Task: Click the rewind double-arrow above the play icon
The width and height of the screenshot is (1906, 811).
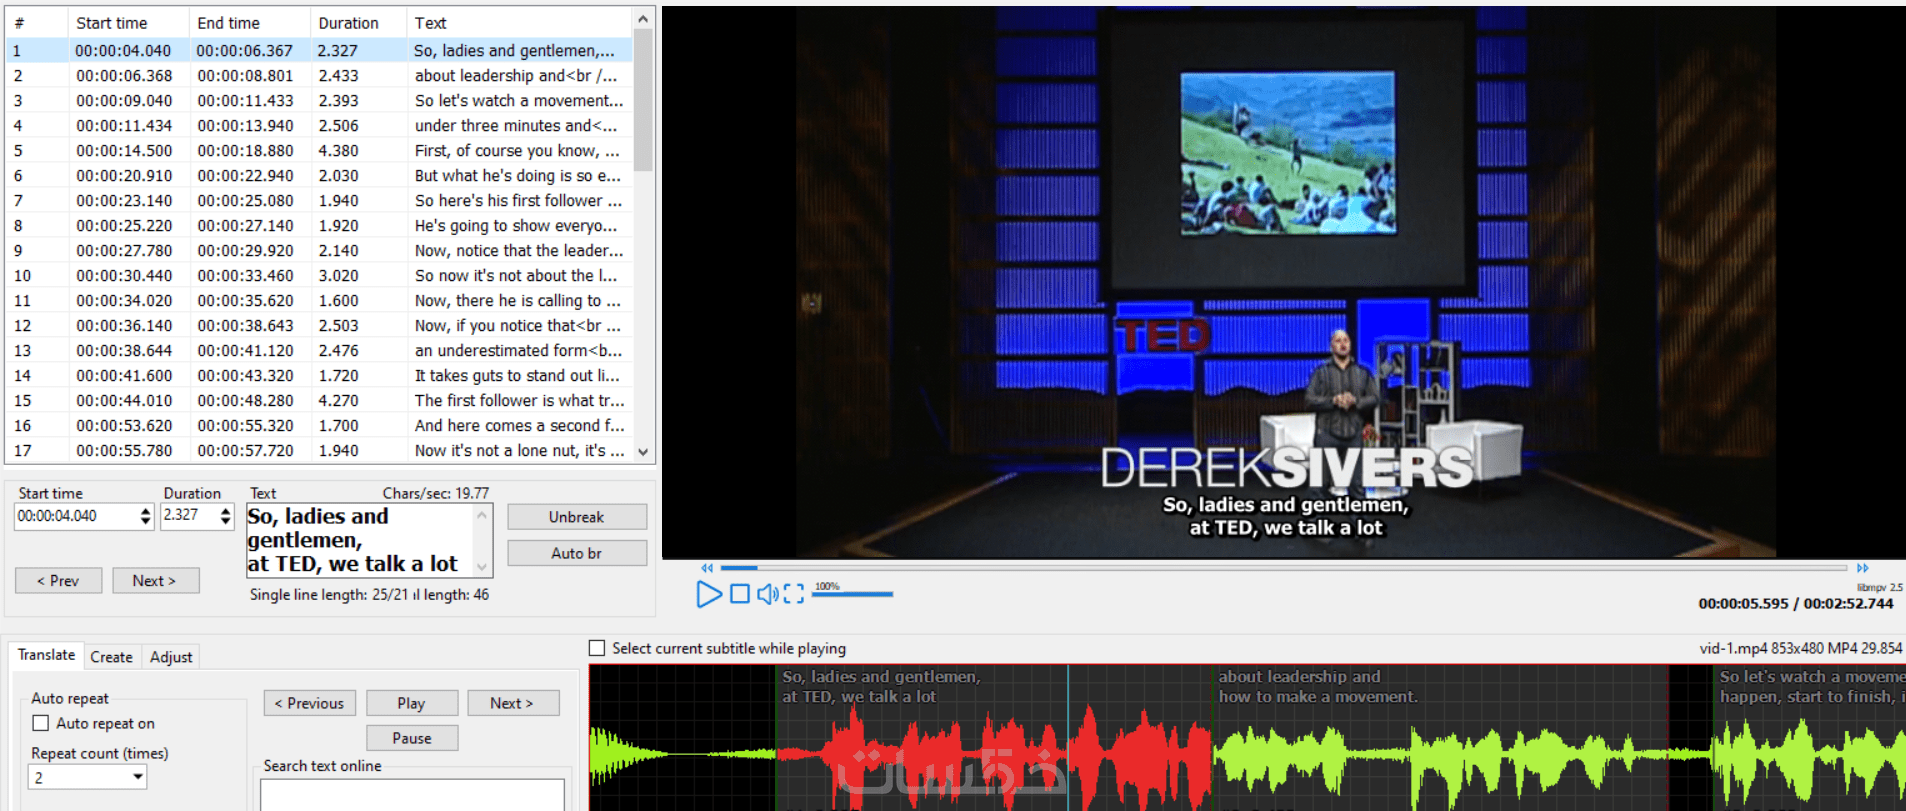Action: pyautogui.click(x=707, y=568)
